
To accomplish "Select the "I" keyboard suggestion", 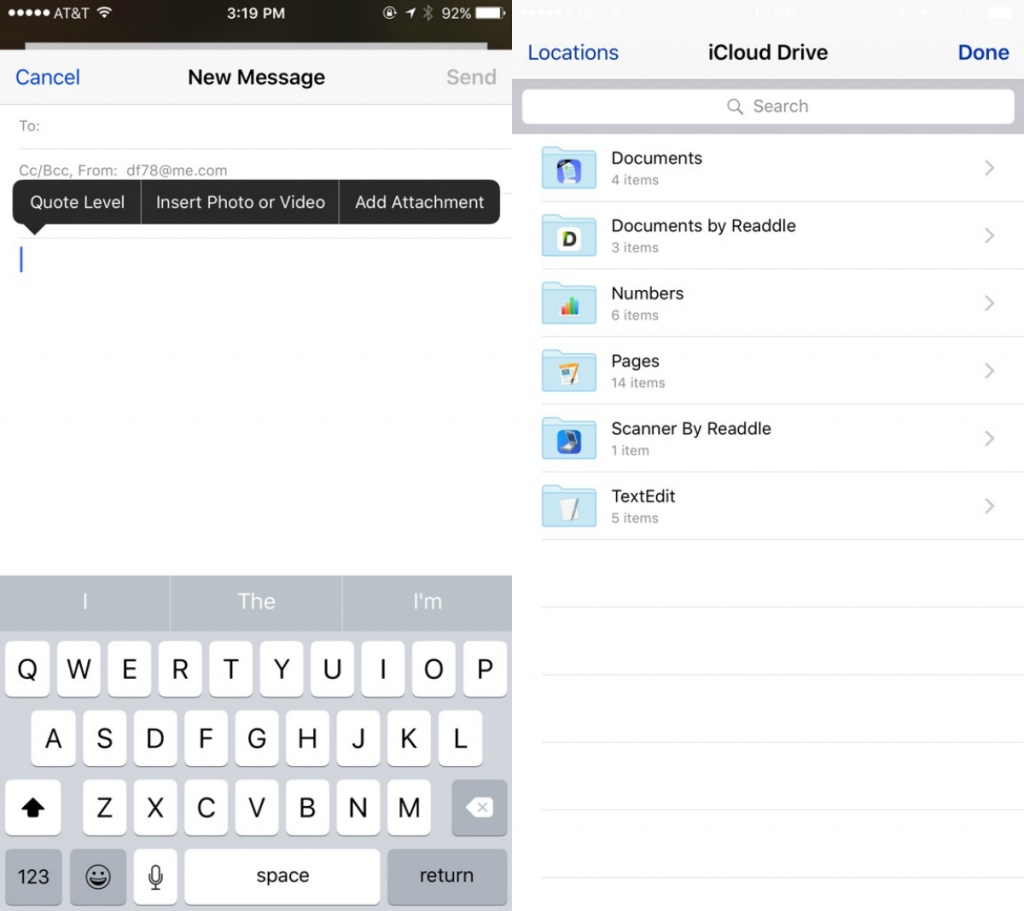I will point(85,601).
